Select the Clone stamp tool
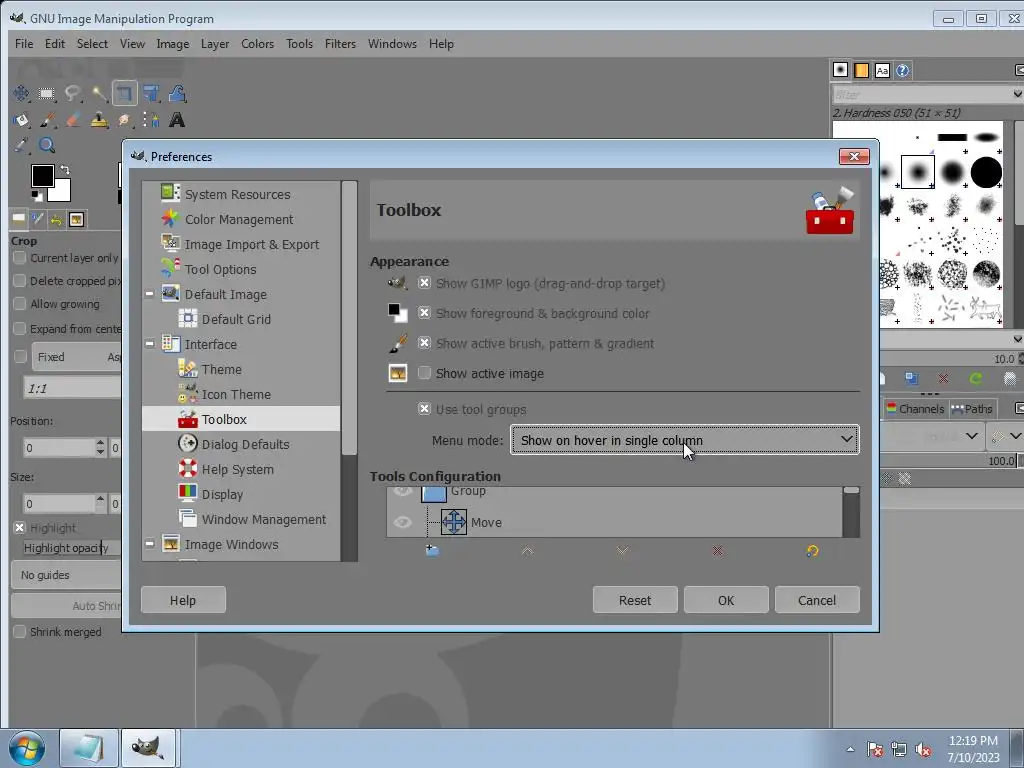This screenshot has height=768, width=1024. pyautogui.click(x=99, y=120)
